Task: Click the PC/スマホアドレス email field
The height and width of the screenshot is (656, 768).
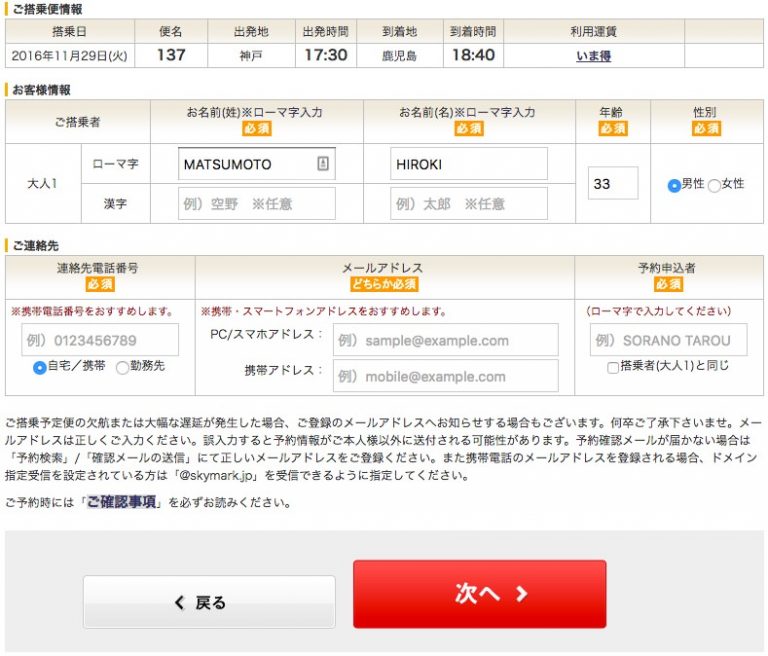Action: click(445, 340)
